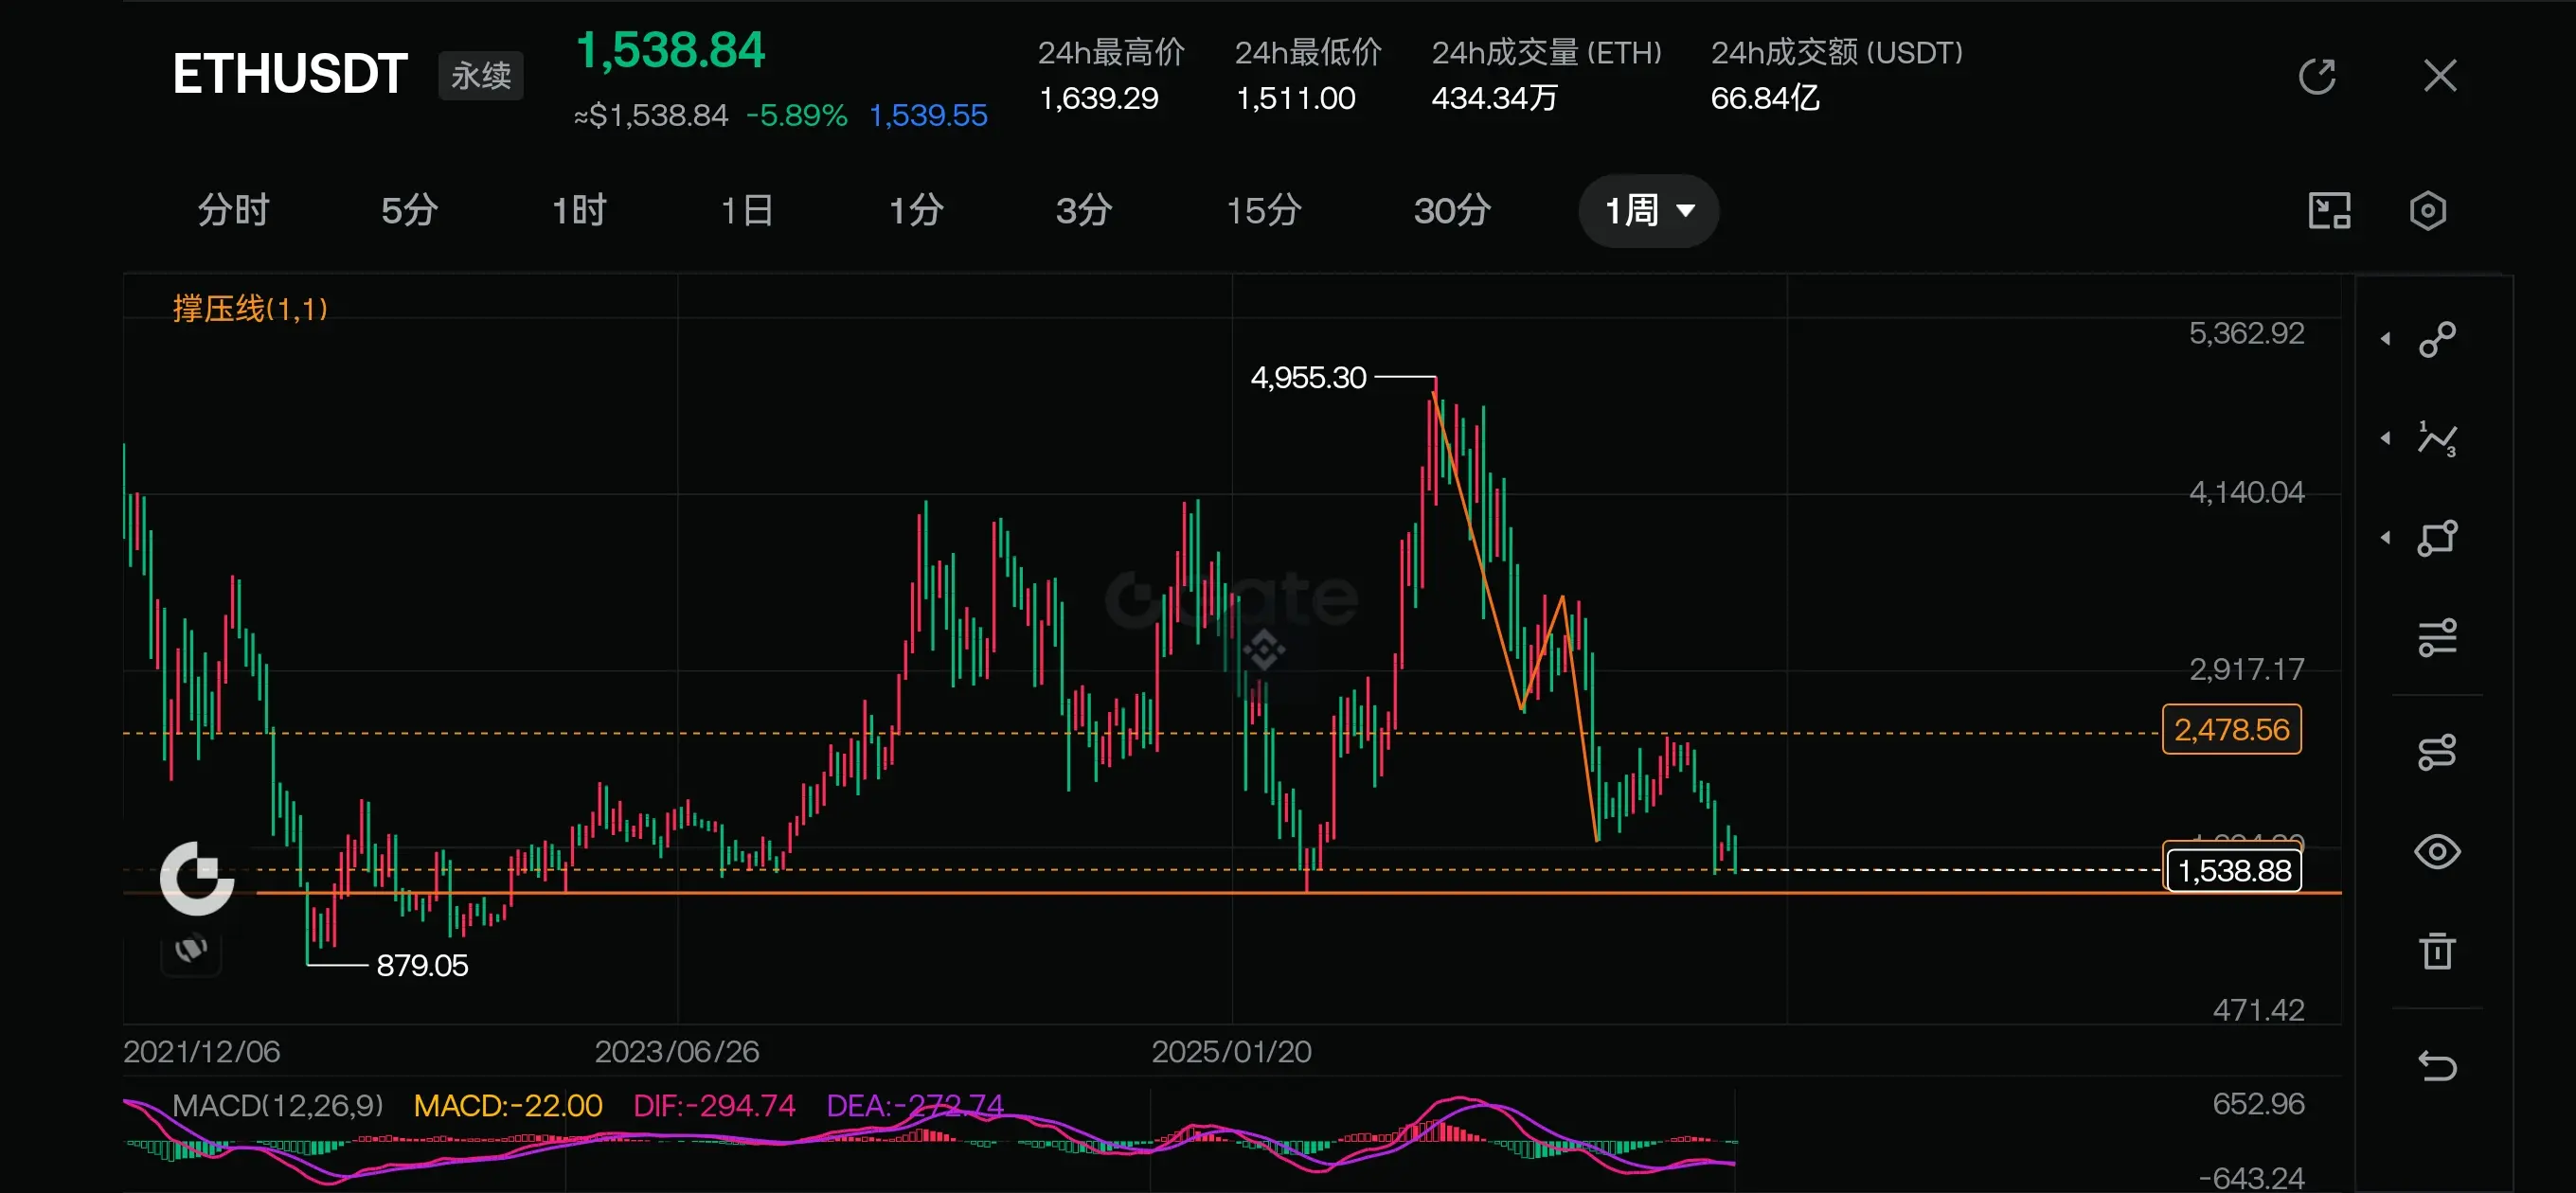Image resolution: width=2576 pixels, height=1193 pixels.
Task: Tap the 471.42 price axis label
Action: coord(2258,1010)
